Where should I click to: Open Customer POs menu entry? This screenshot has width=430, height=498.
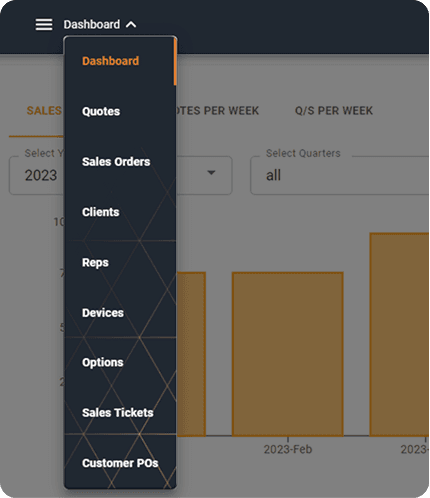tap(120, 463)
